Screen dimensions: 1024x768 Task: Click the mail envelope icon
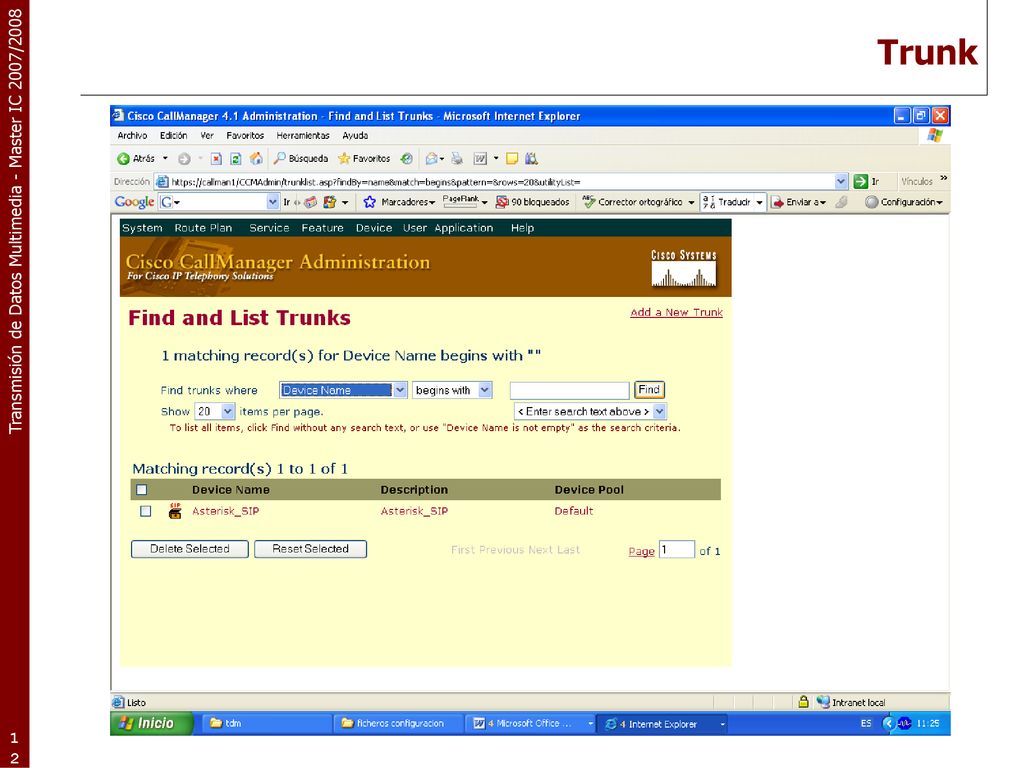tap(432, 159)
